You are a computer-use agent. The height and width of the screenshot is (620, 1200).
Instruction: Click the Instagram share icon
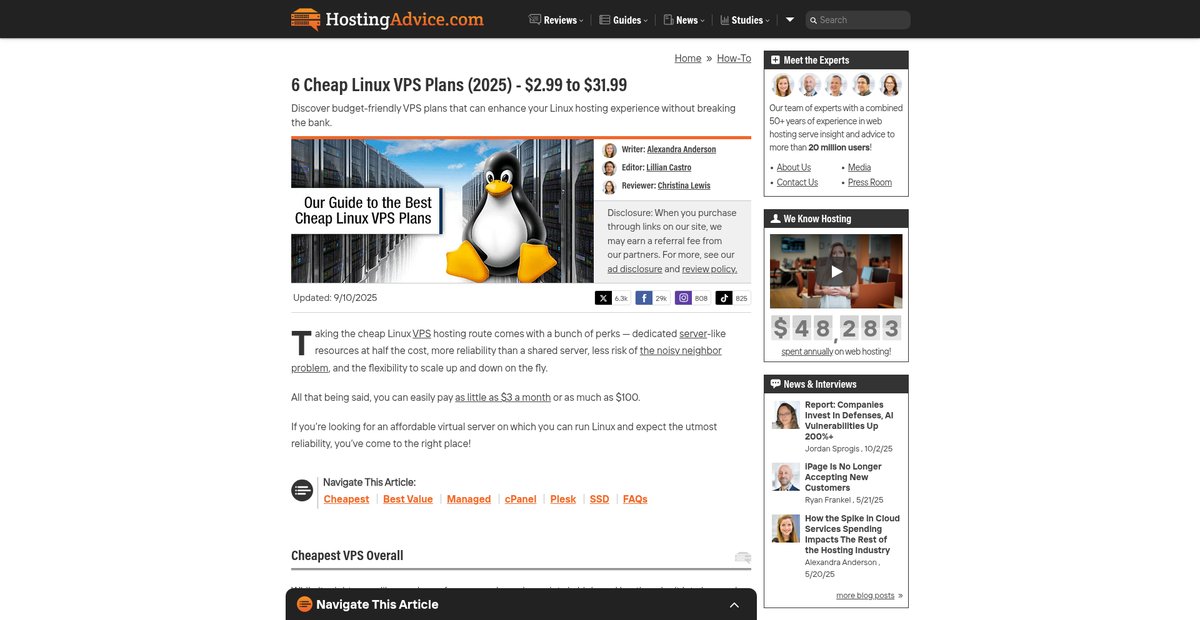[683, 298]
